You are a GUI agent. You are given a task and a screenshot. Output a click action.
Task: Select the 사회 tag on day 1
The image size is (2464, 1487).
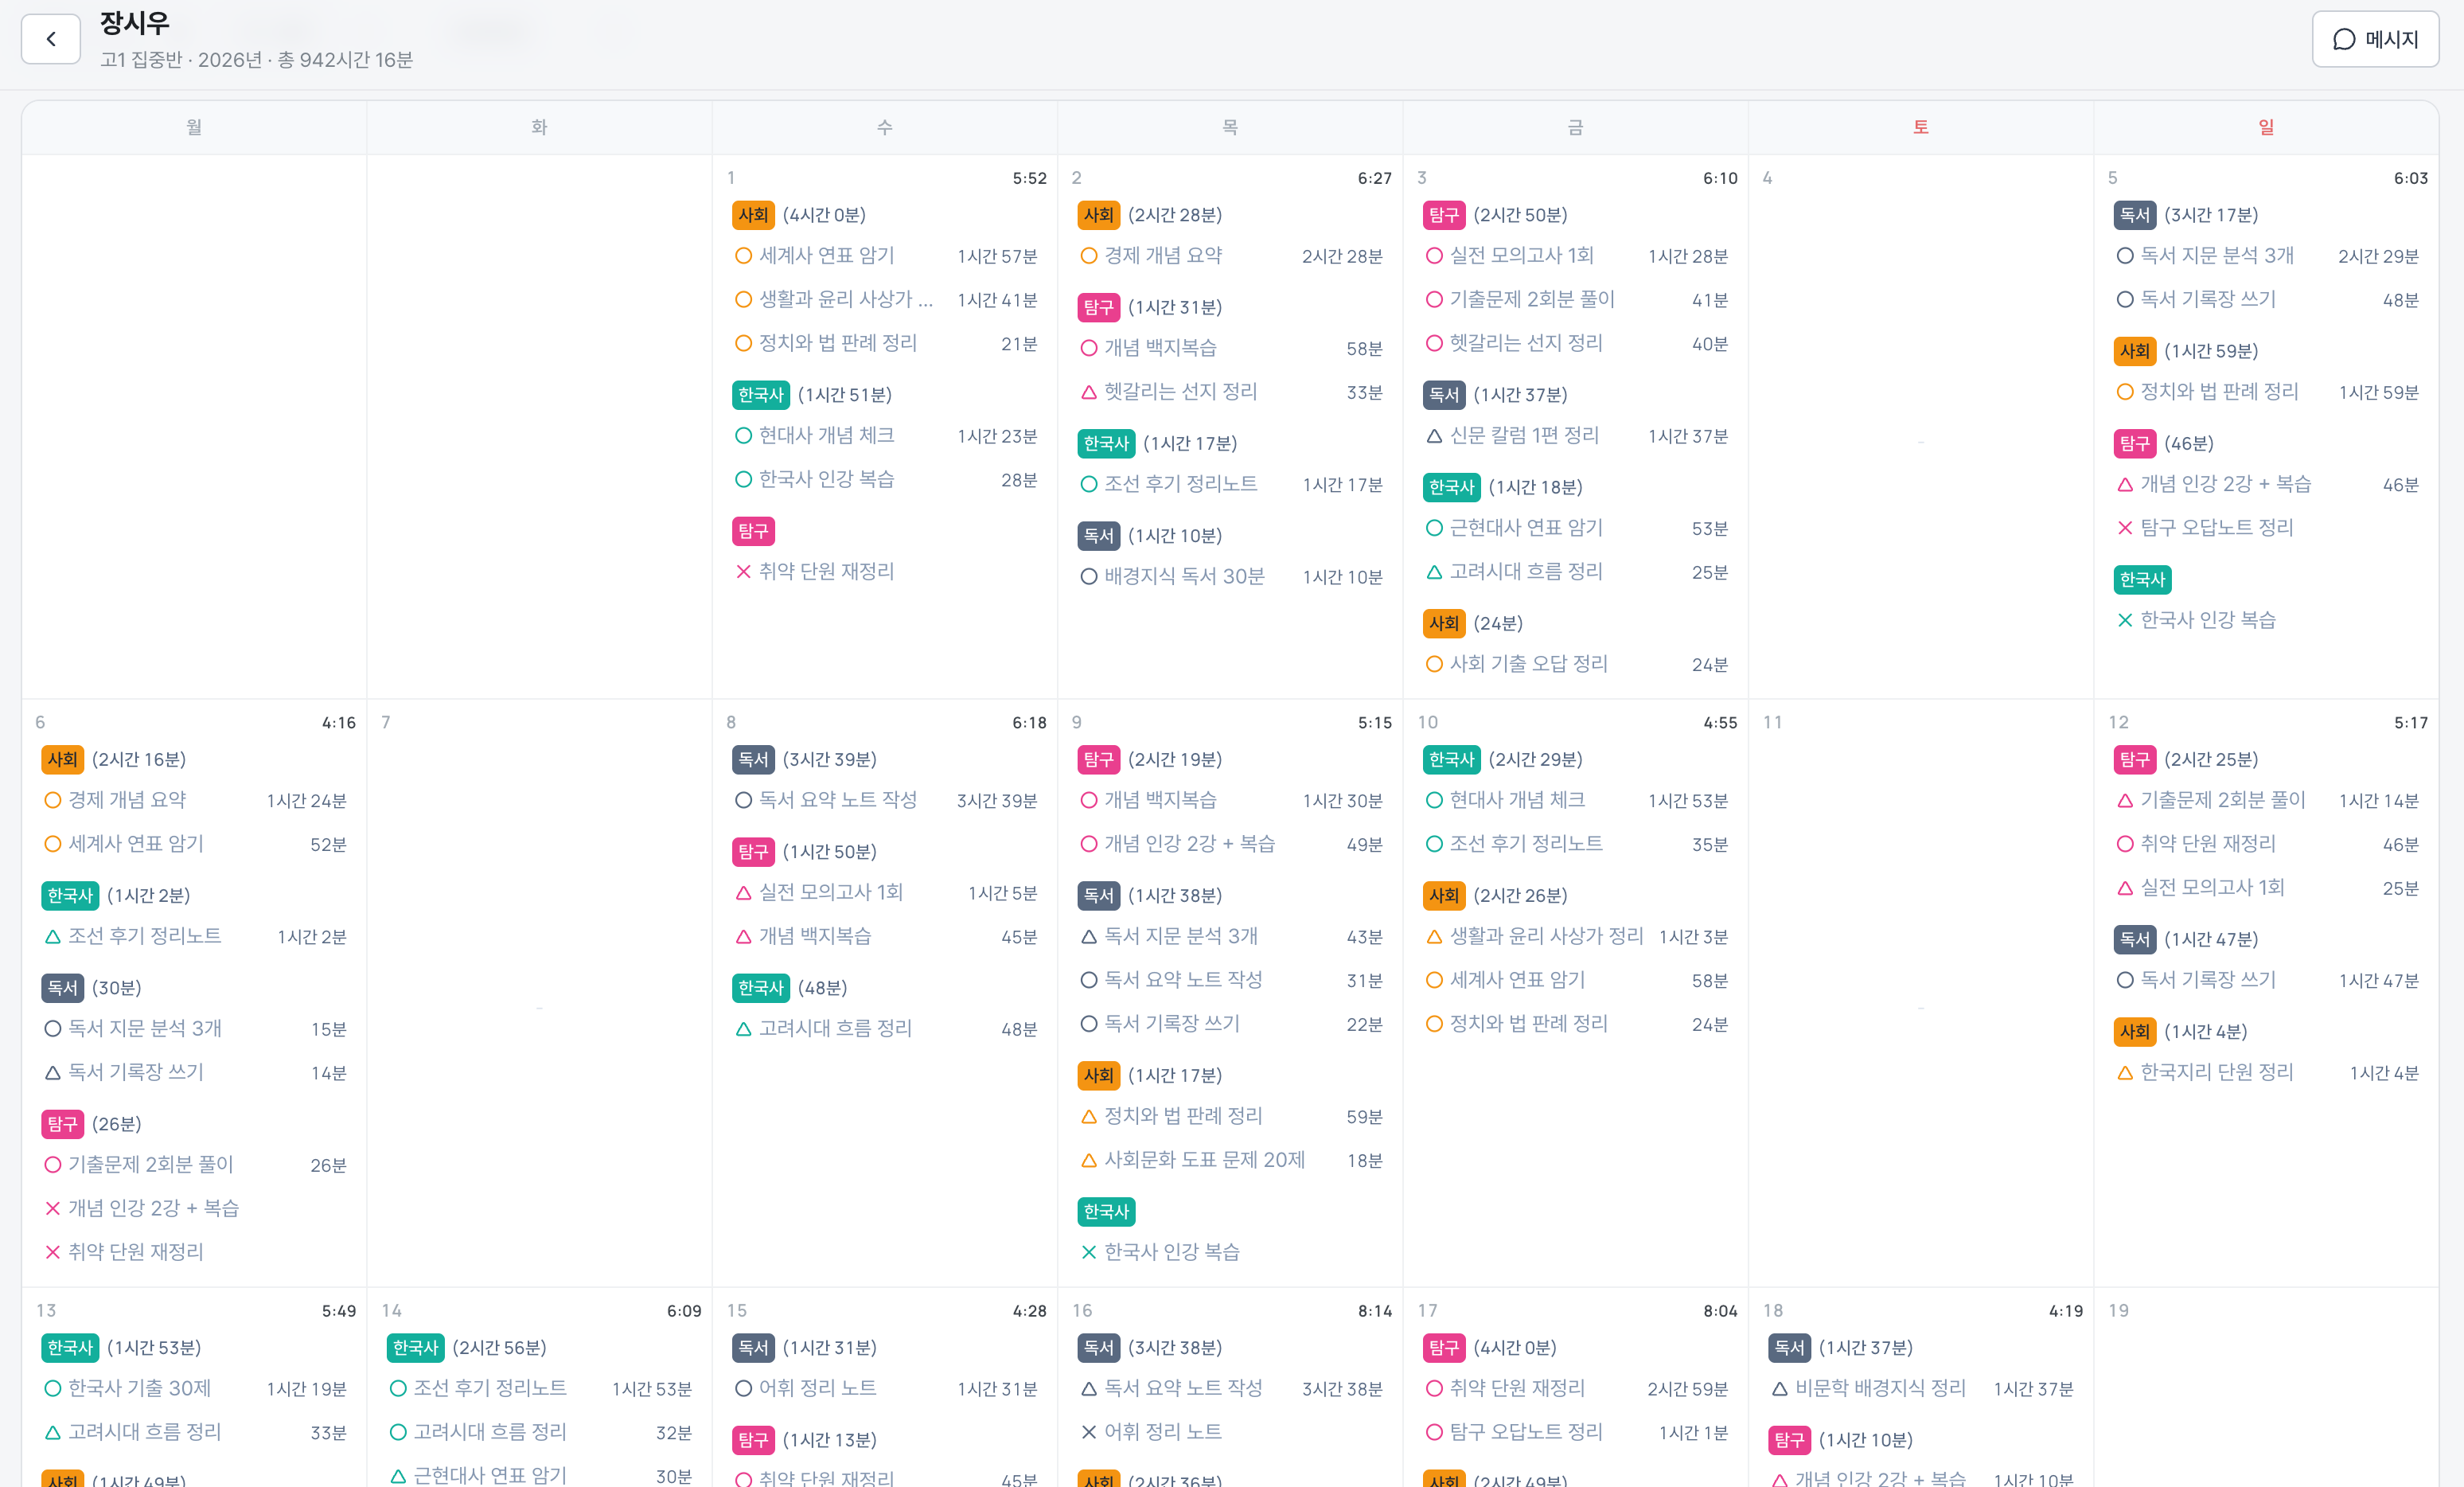click(x=753, y=215)
